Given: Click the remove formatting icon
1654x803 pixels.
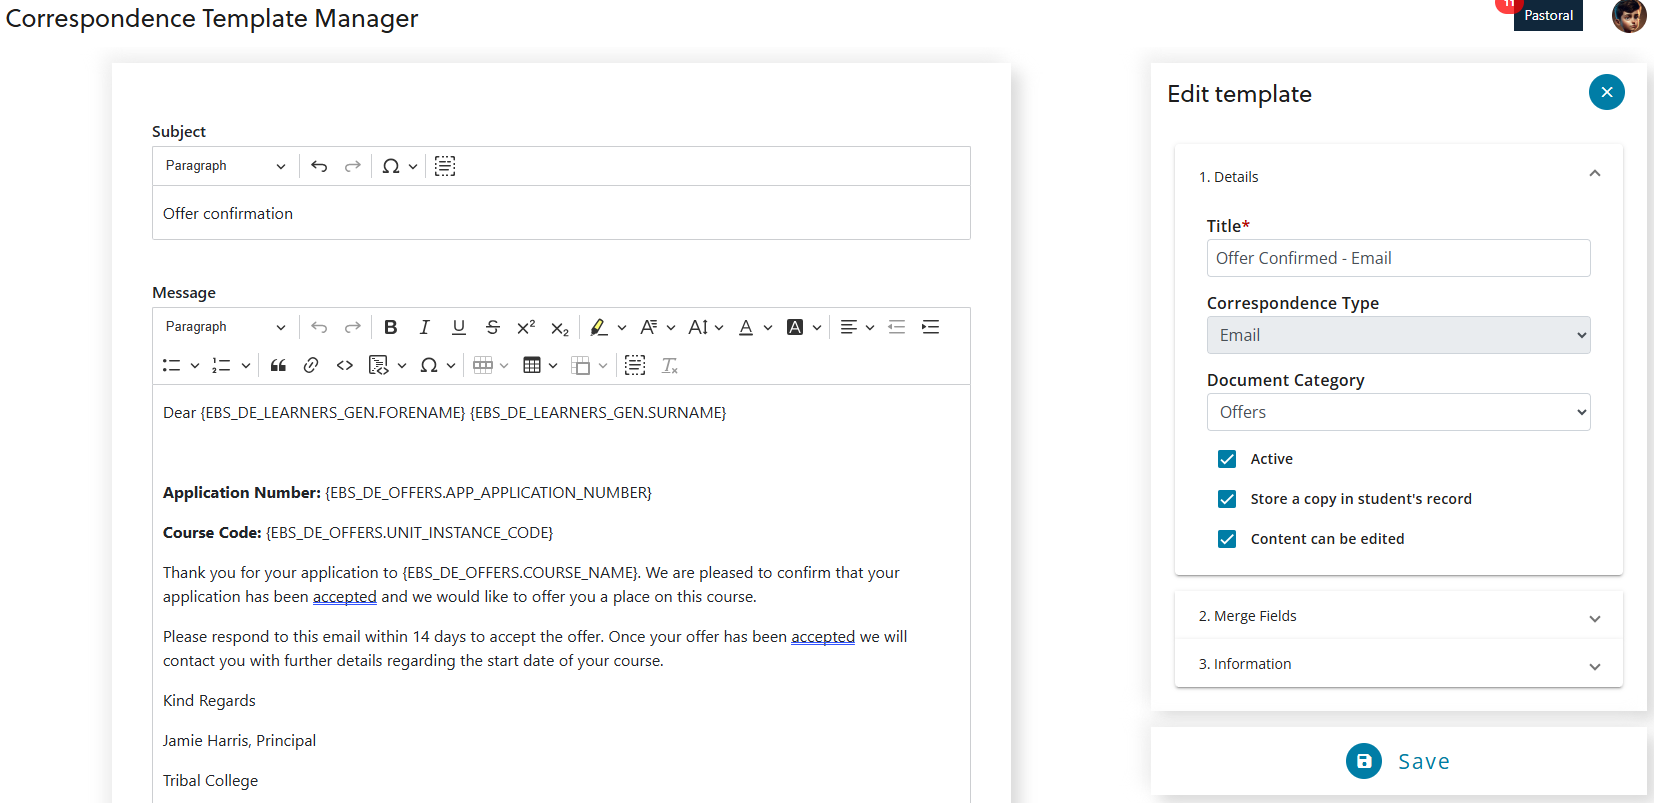Looking at the screenshot, I should coord(670,366).
